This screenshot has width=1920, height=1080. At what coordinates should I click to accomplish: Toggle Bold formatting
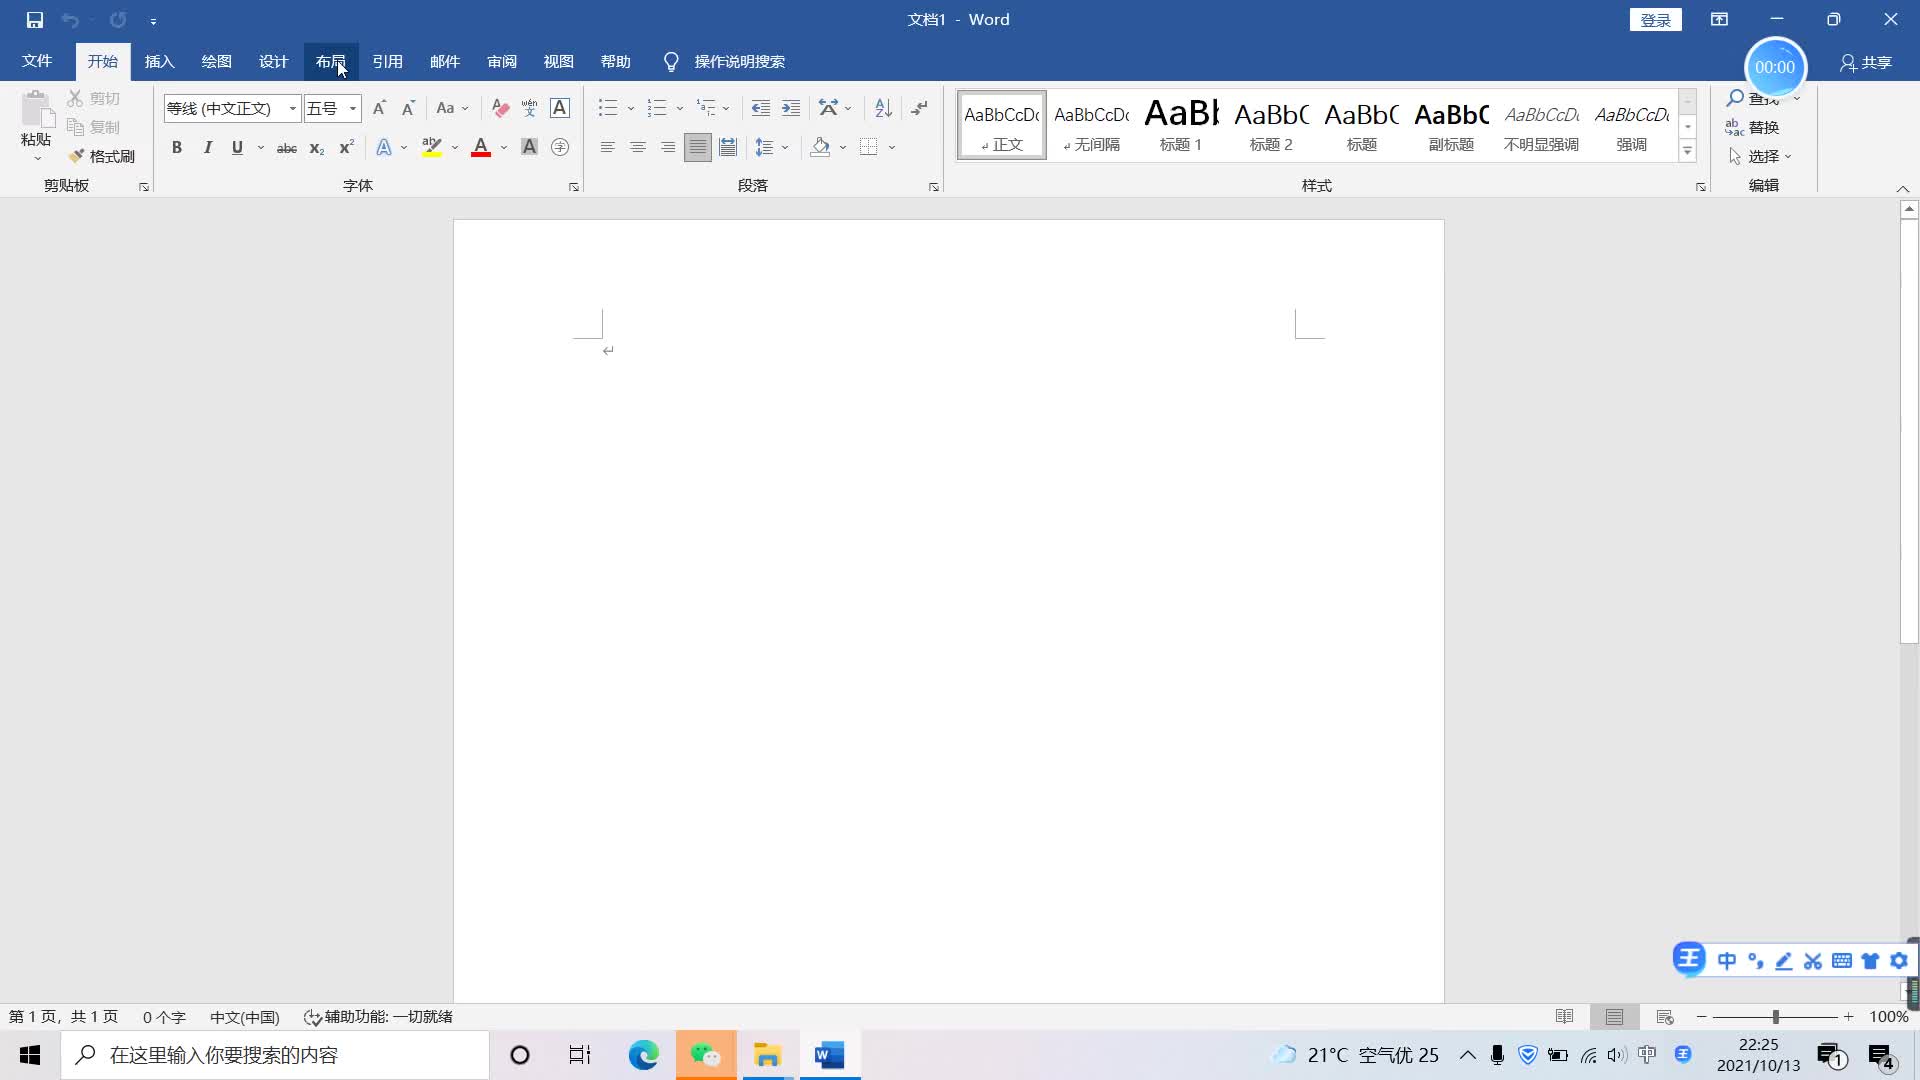coord(177,148)
